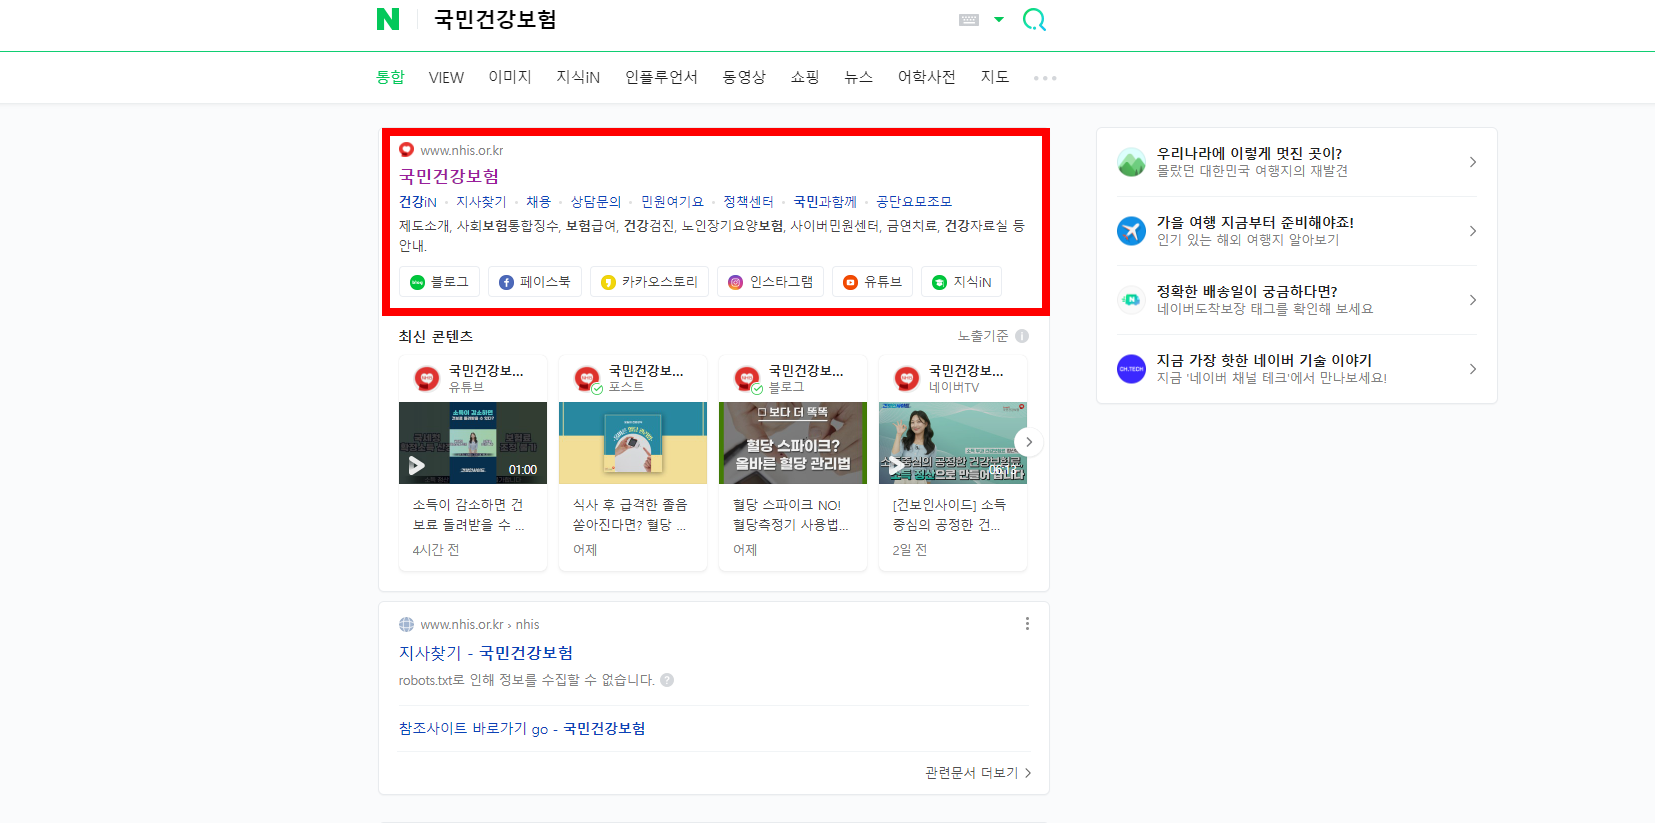Image resolution: width=1655 pixels, height=823 pixels.
Task: Open the 우리나라에 이렇게 멋진 곳이? promo
Action: (x=1296, y=162)
